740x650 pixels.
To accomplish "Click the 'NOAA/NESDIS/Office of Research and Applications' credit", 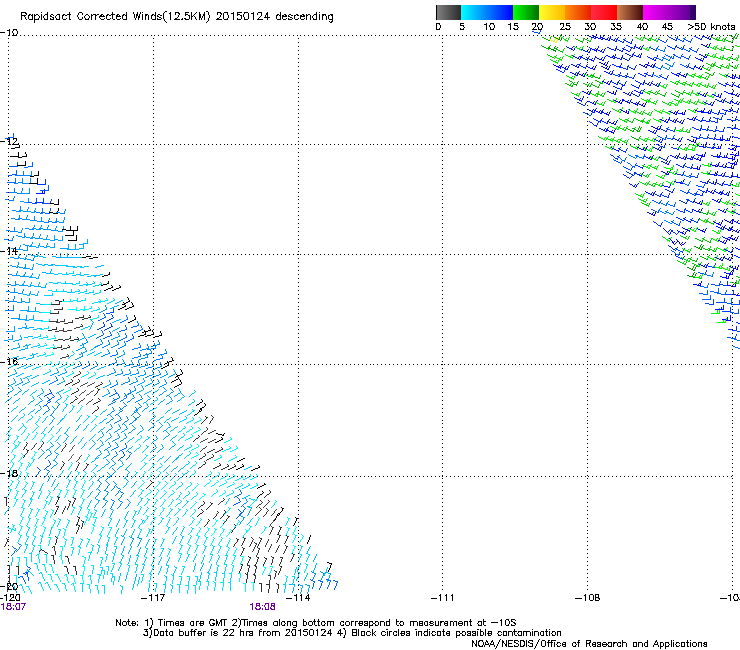I will (589, 644).
